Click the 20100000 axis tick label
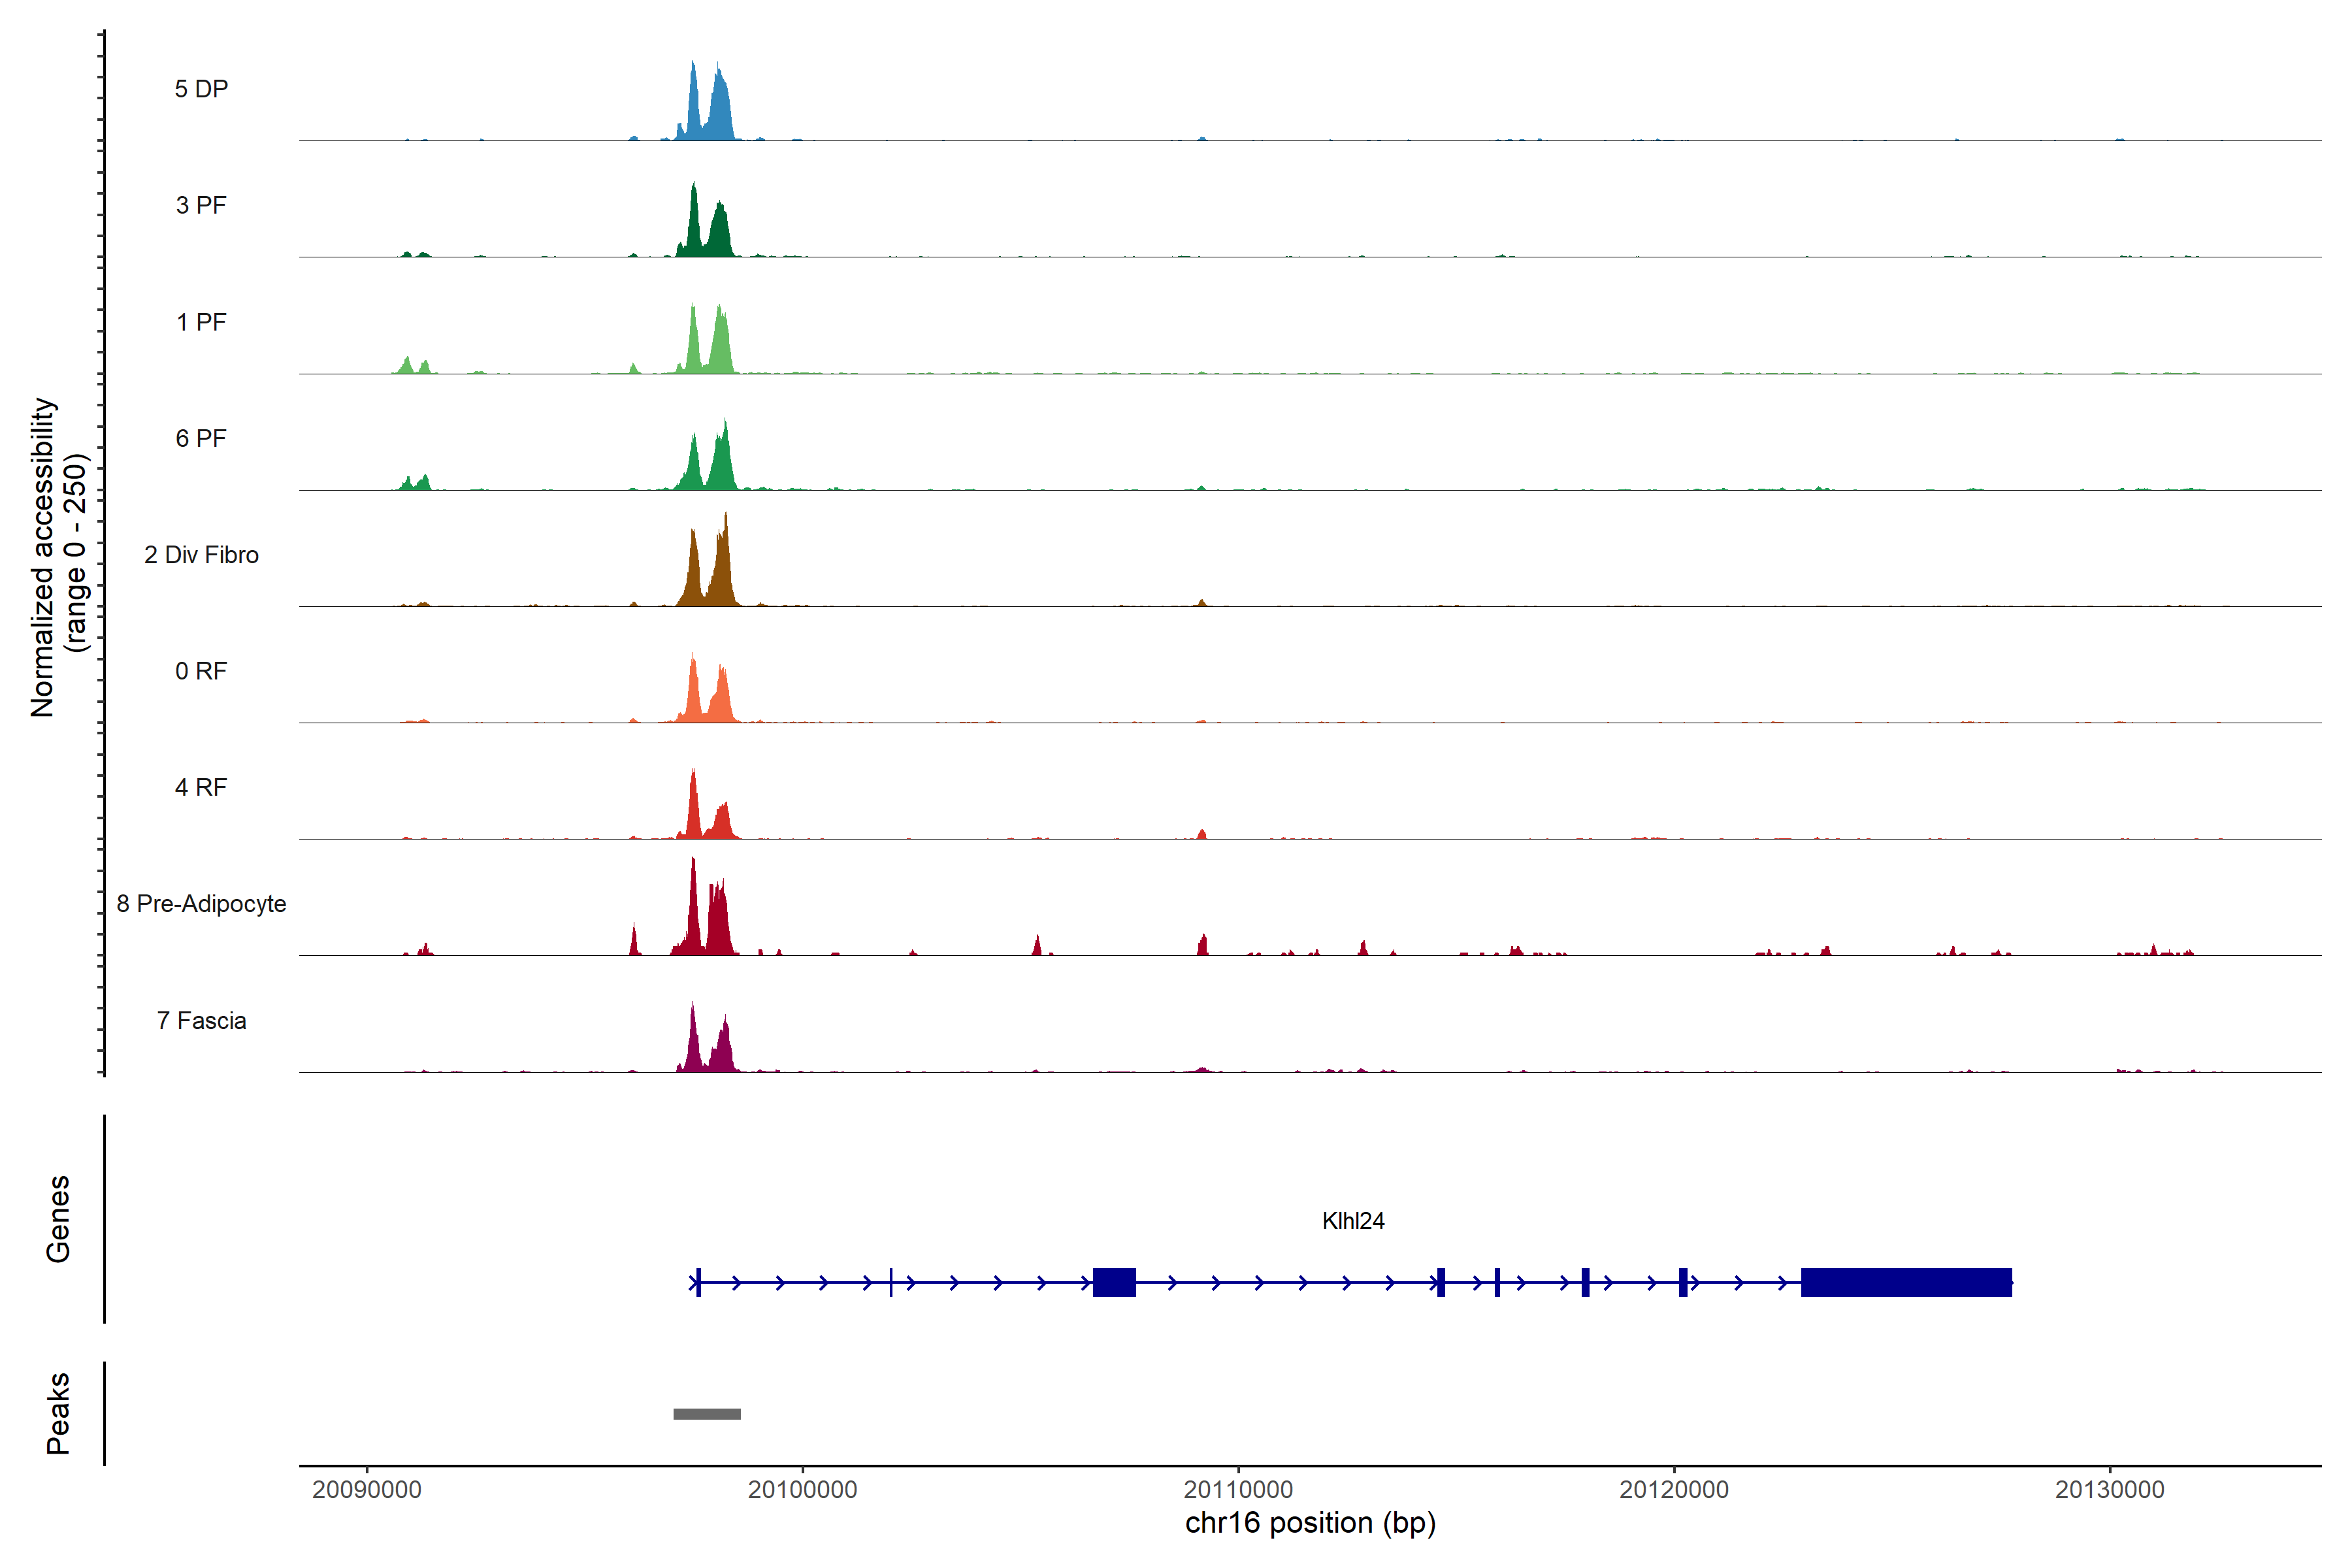Viewport: 2352px width, 1568px height. 802,1489
